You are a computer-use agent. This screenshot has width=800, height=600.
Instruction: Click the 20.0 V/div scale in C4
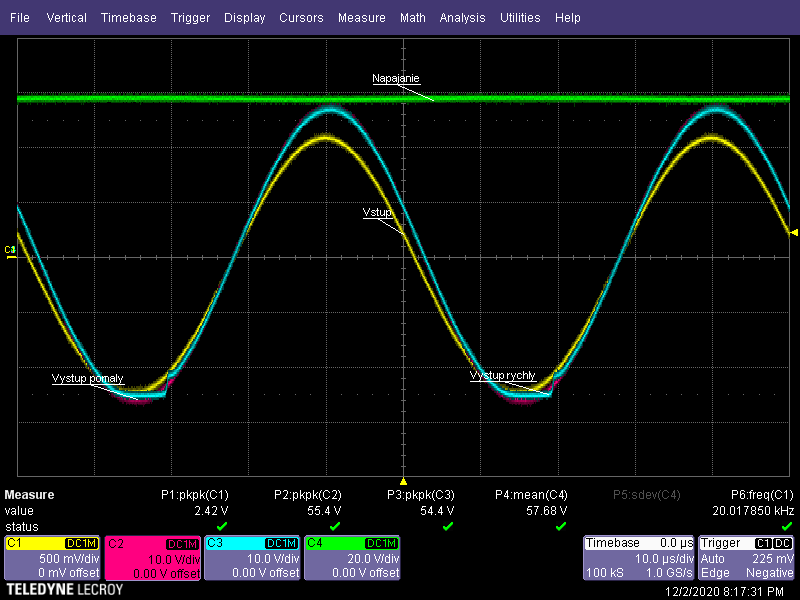[x=373, y=559]
